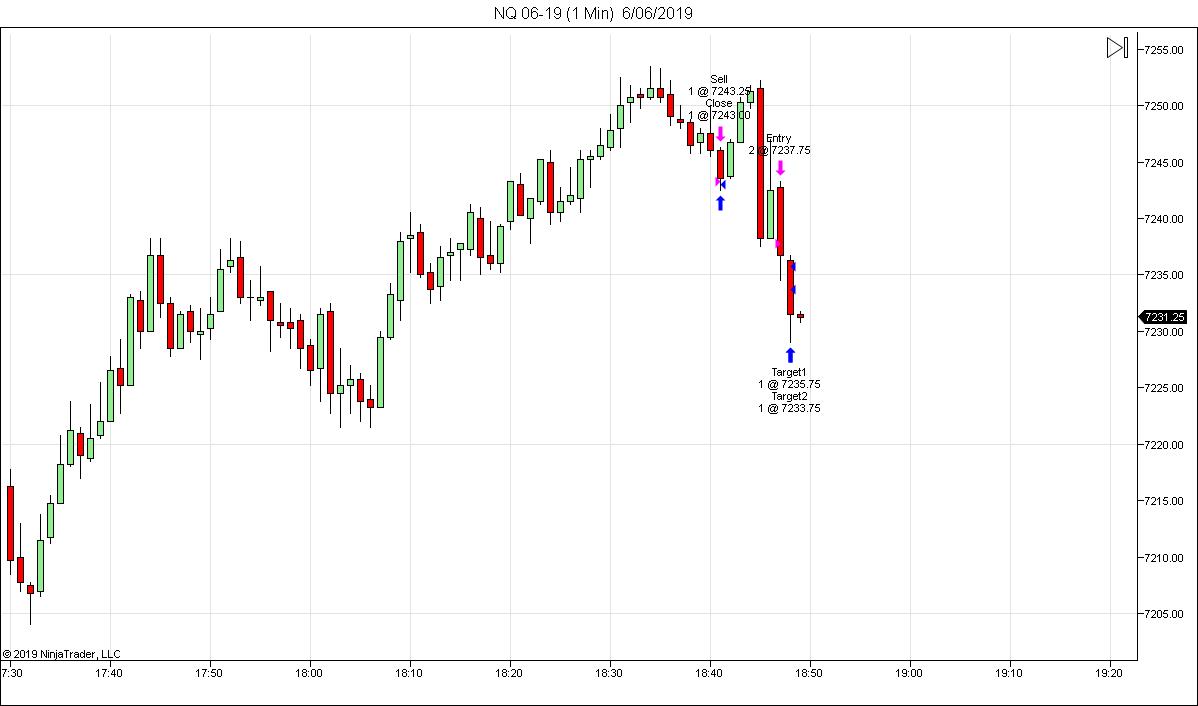Click the 7235.00 price axis label
This screenshot has width=1198, height=706.
(x=1163, y=275)
